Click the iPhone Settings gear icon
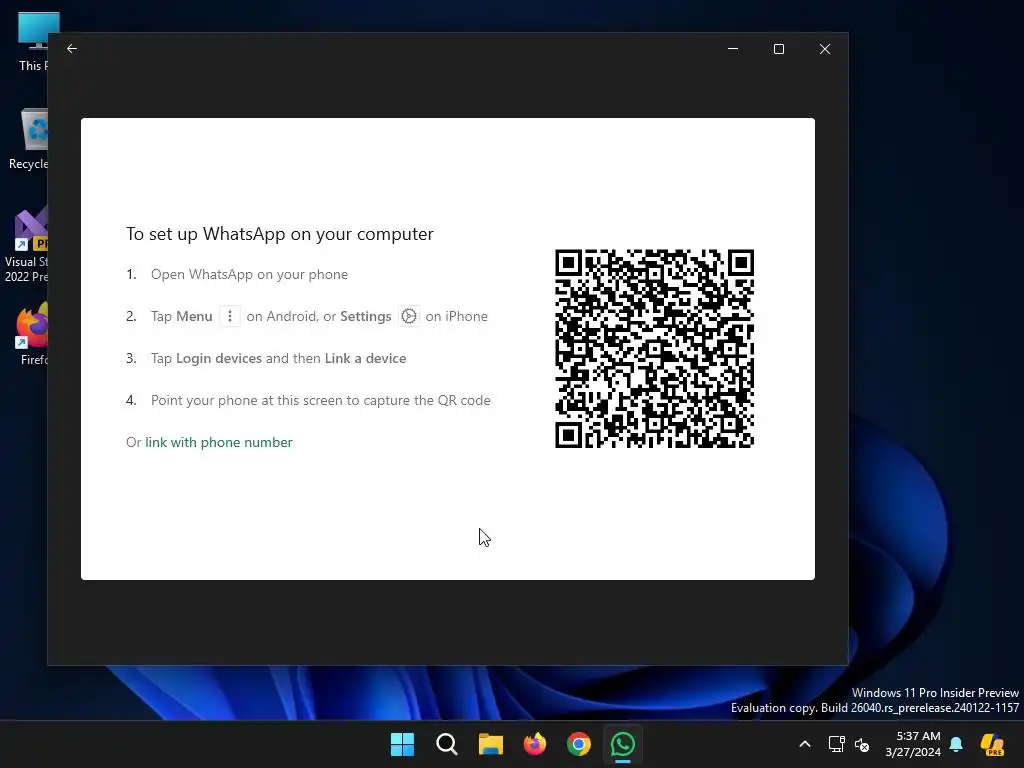 [409, 316]
